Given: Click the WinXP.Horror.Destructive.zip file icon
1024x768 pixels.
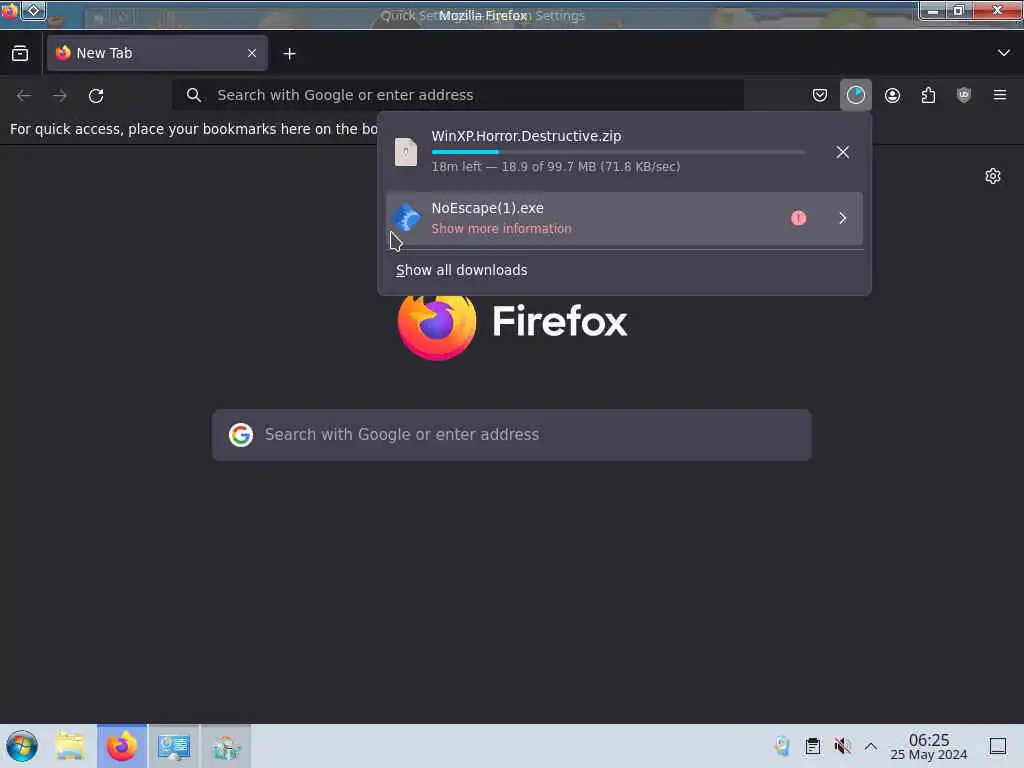Looking at the screenshot, I should click(406, 152).
